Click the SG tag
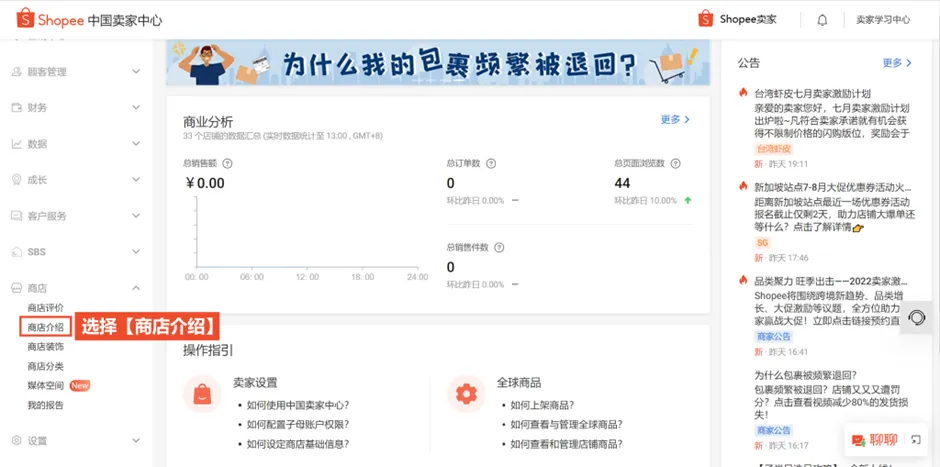Image resolution: width=940 pixels, height=467 pixels. (x=762, y=243)
